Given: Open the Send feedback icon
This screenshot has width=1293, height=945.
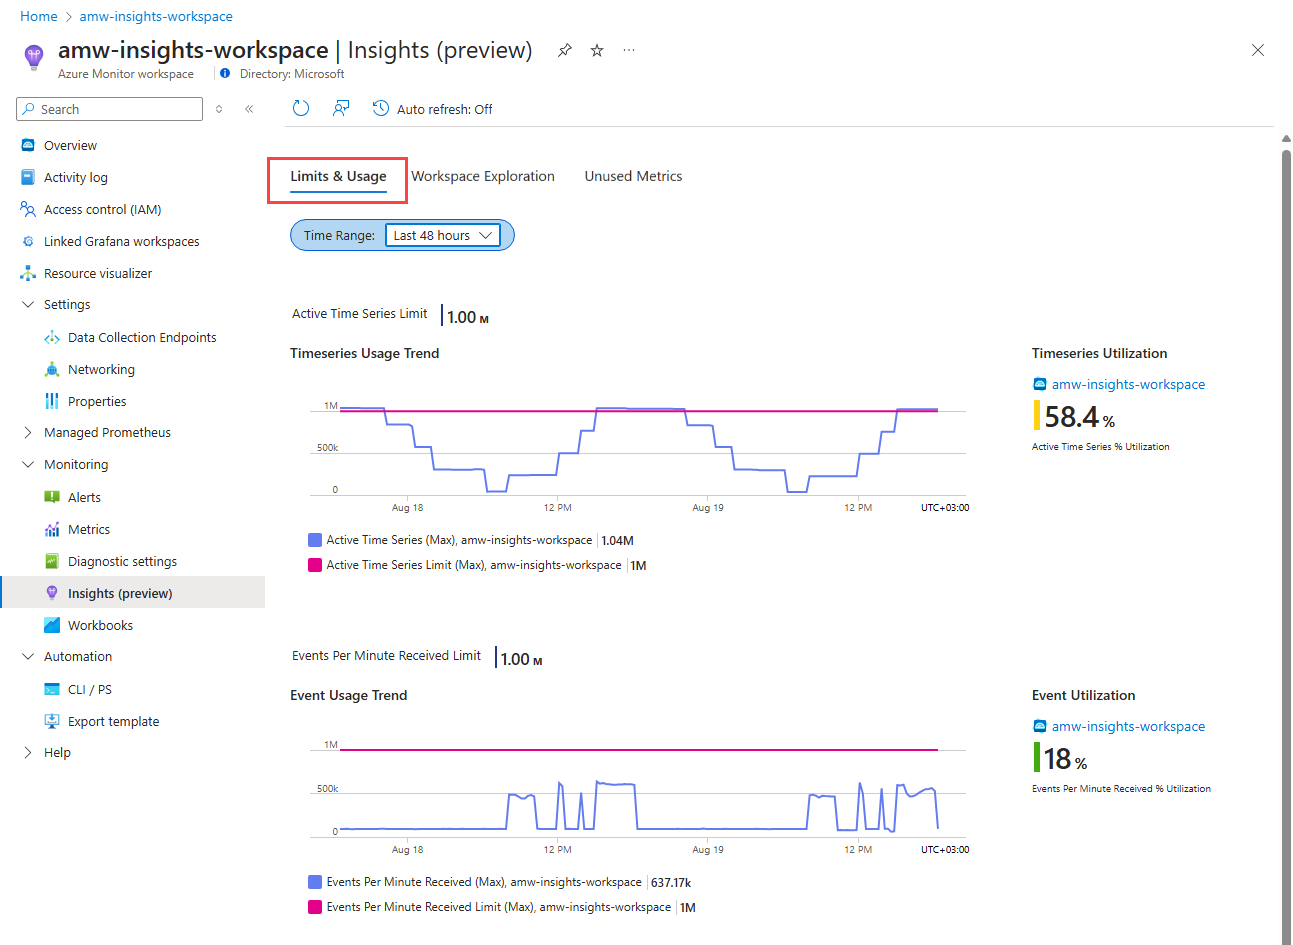Looking at the screenshot, I should pyautogui.click(x=341, y=108).
